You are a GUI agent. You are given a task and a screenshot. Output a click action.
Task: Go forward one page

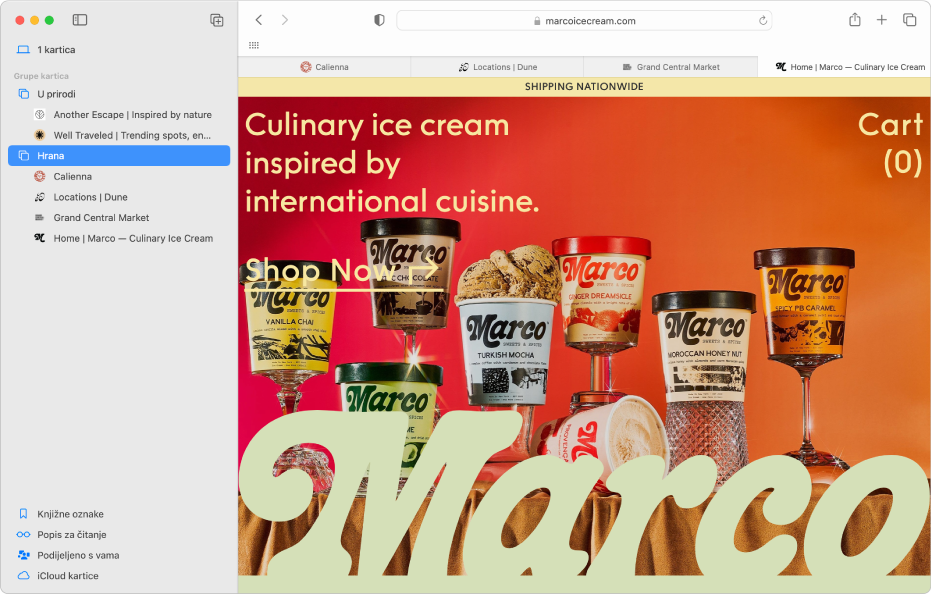pyautogui.click(x=284, y=19)
